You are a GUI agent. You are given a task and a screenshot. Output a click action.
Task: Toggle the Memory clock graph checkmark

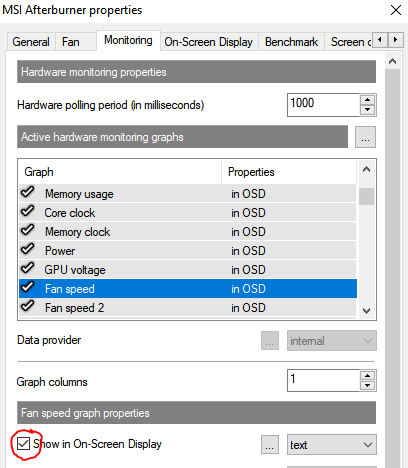click(28, 231)
